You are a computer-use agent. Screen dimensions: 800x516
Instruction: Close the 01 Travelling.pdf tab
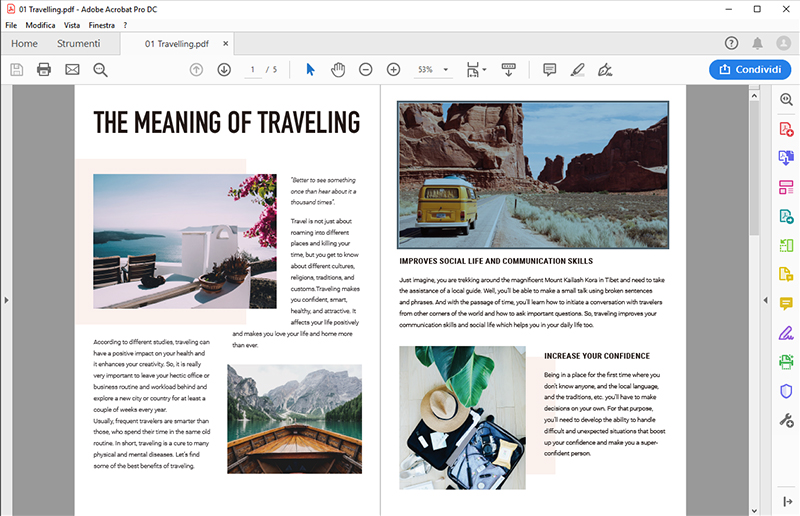tap(227, 44)
